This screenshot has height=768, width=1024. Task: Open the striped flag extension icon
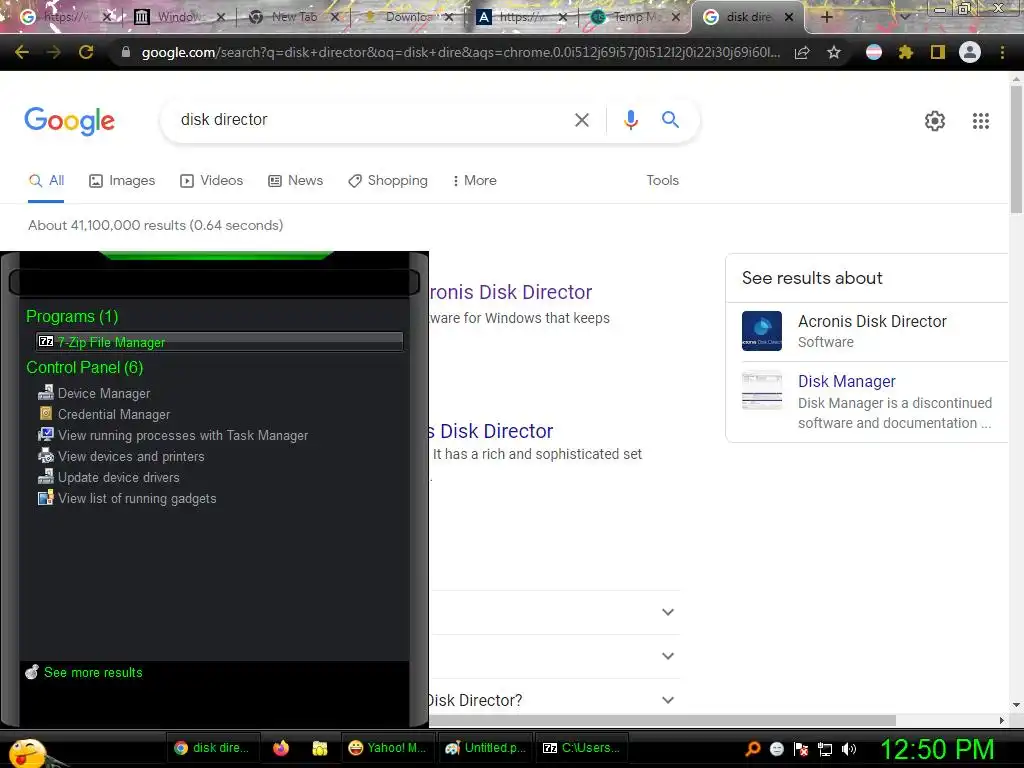pyautogui.click(x=874, y=52)
